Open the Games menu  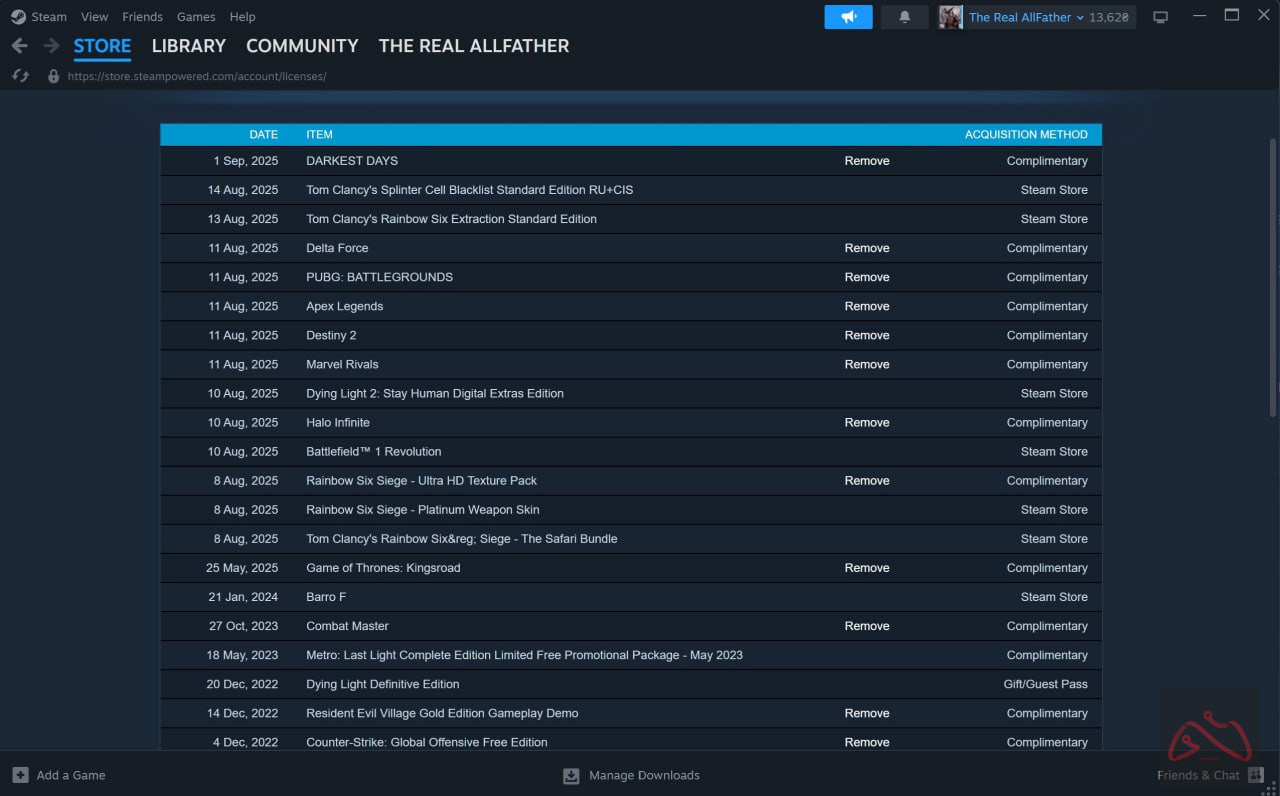pyautogui.click(x=196, y=17)
